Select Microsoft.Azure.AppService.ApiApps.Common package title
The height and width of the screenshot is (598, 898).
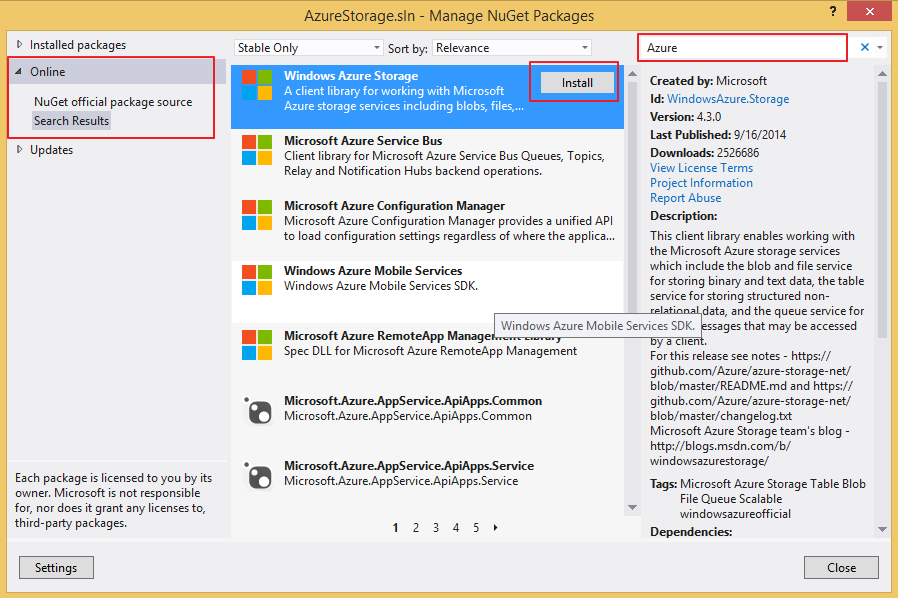413,400
